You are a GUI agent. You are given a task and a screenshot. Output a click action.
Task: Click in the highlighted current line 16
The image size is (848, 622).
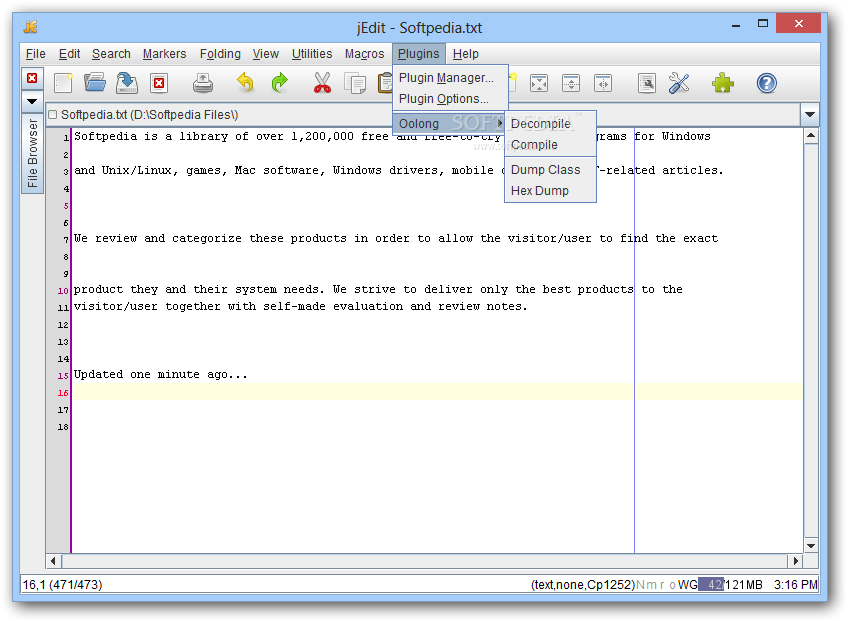pyautogui.click(x=437, y=392)
